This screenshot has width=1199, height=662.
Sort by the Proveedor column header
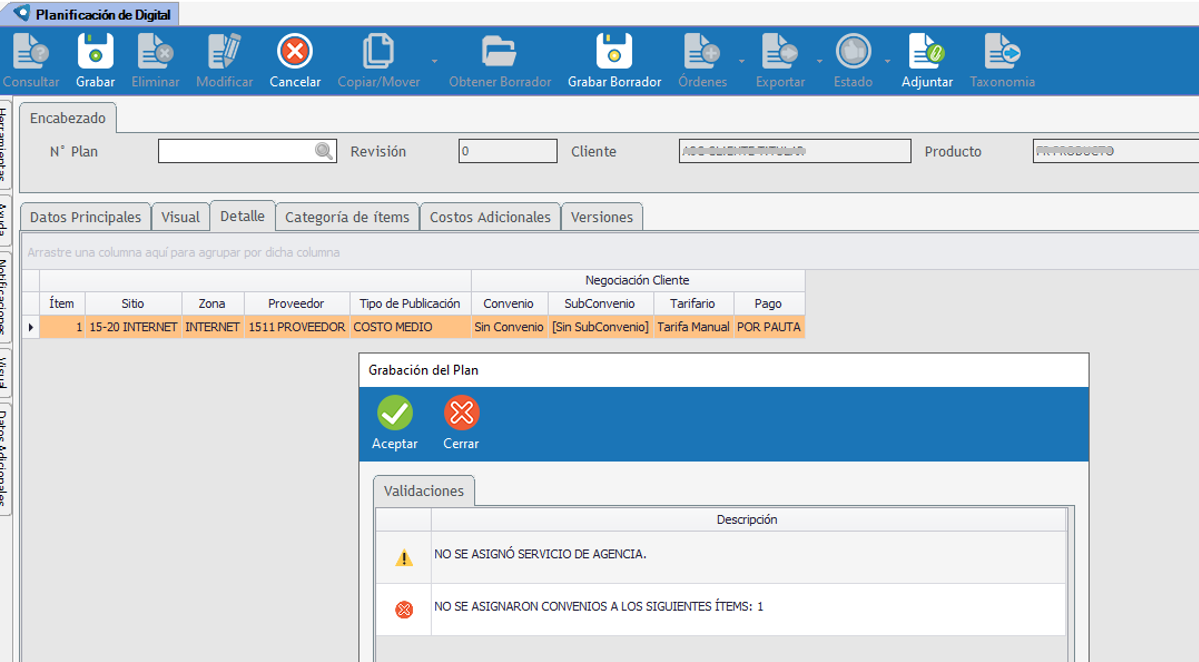pos(297,303)
